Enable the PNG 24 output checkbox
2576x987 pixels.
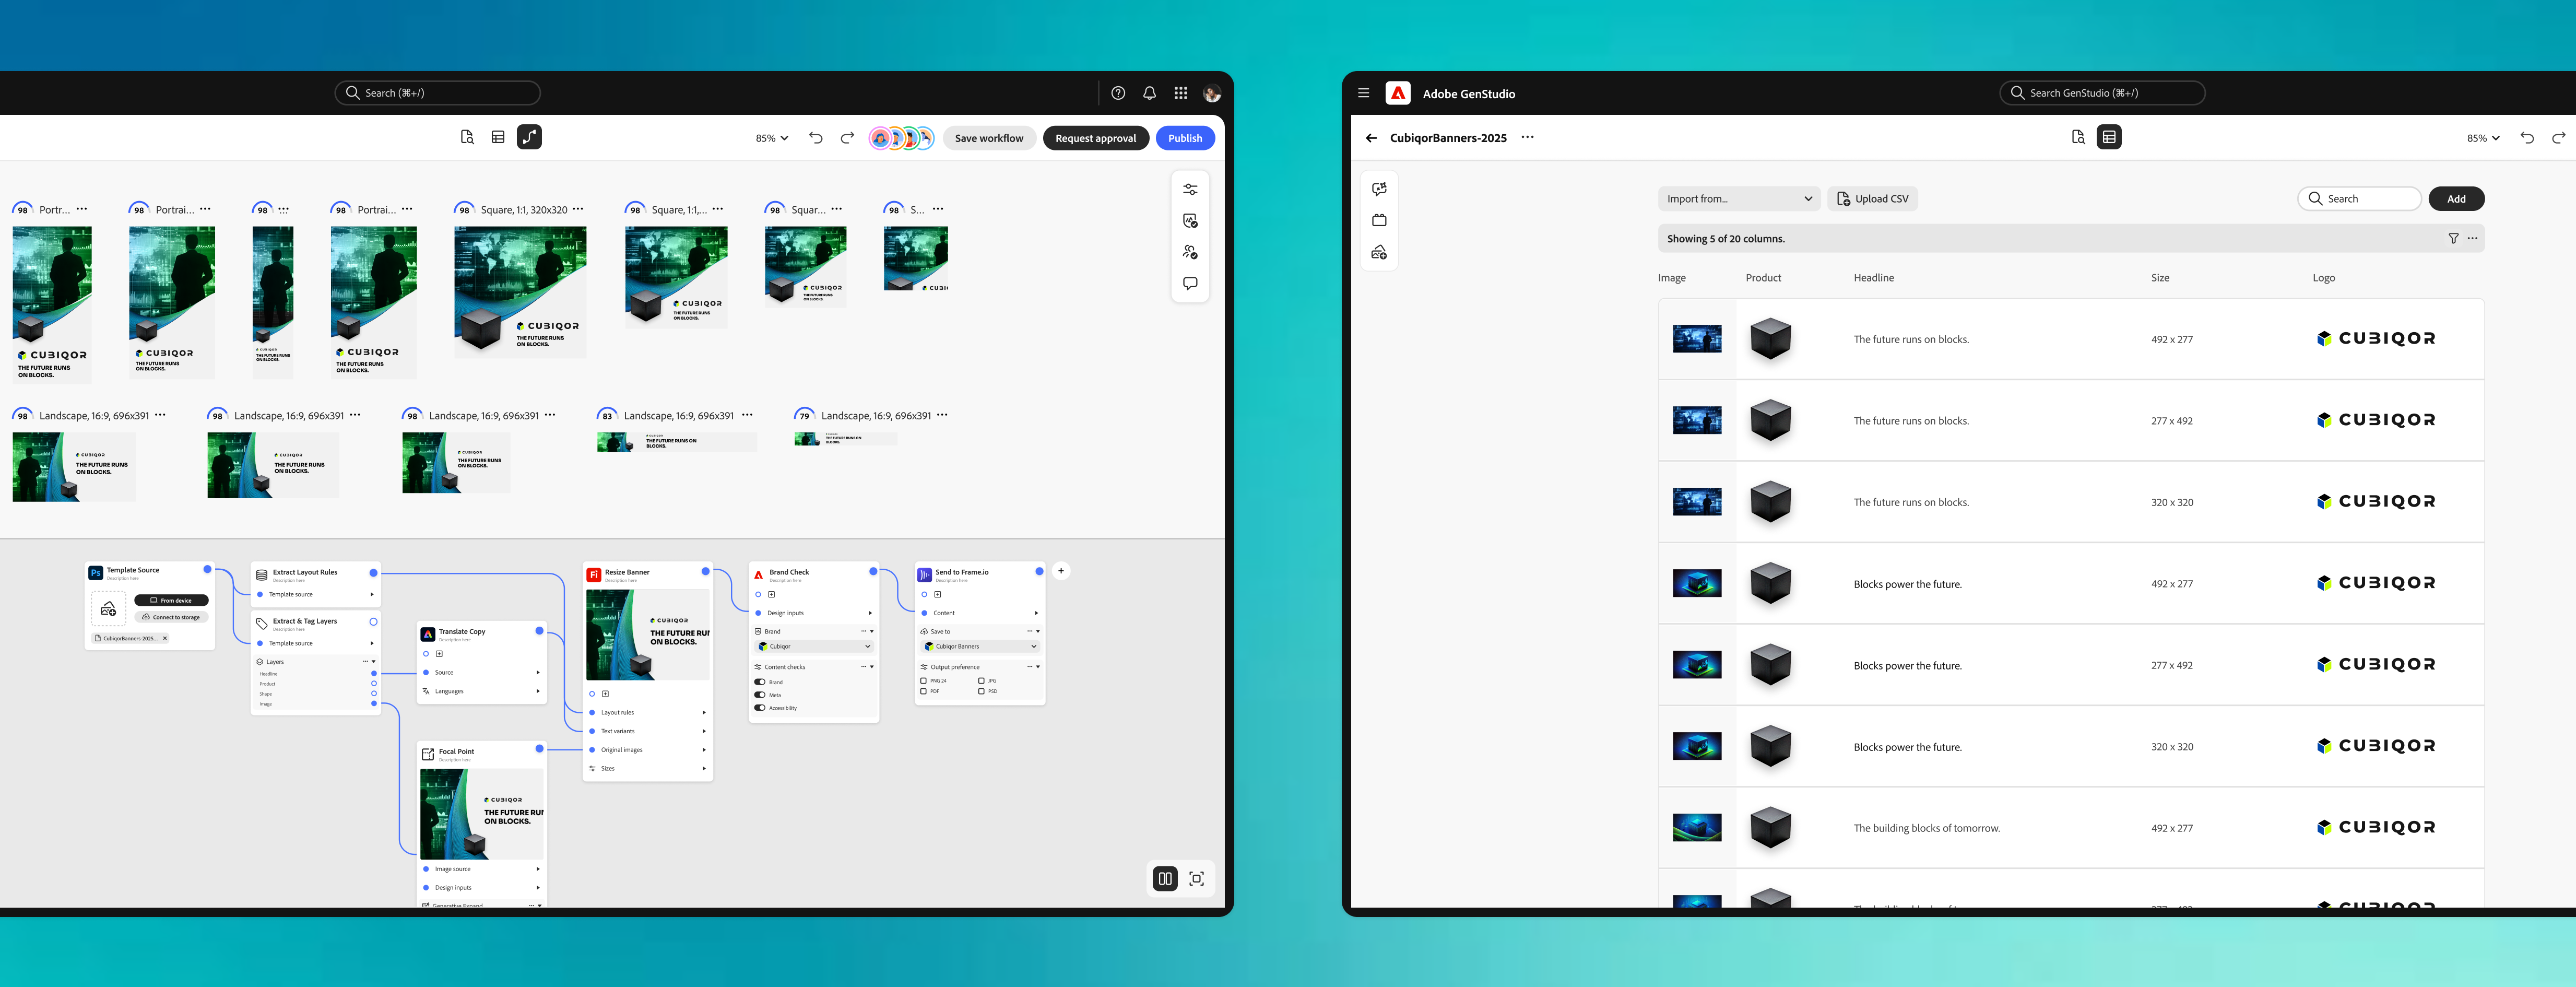pyautogui.click(x=924, y=681)
